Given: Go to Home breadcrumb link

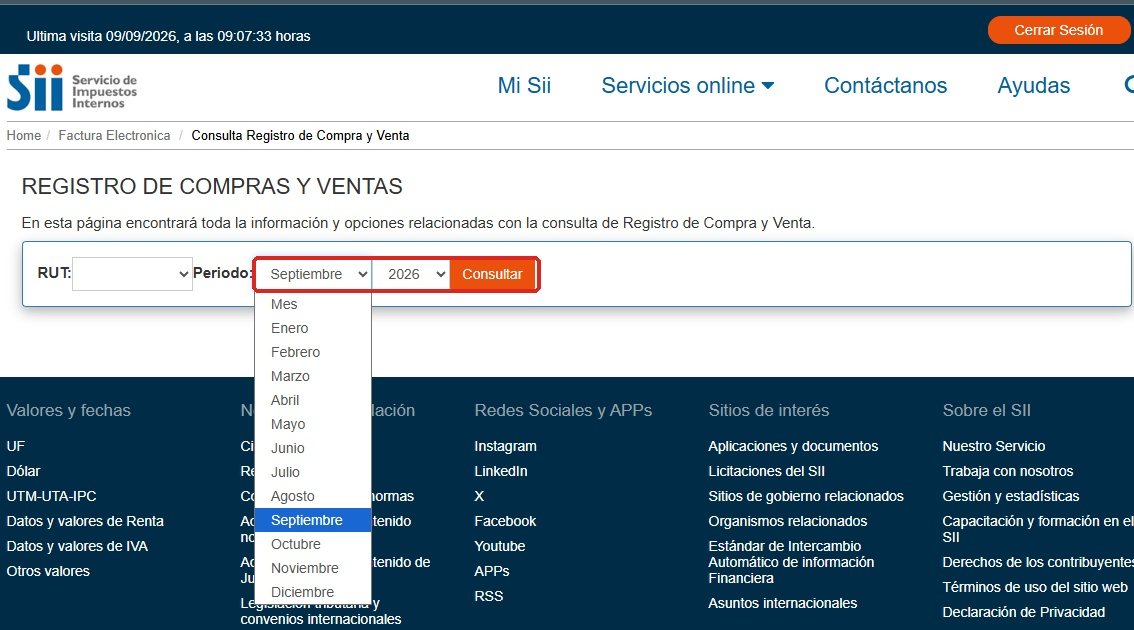Looking at the screenshot, I should [24, 135].
